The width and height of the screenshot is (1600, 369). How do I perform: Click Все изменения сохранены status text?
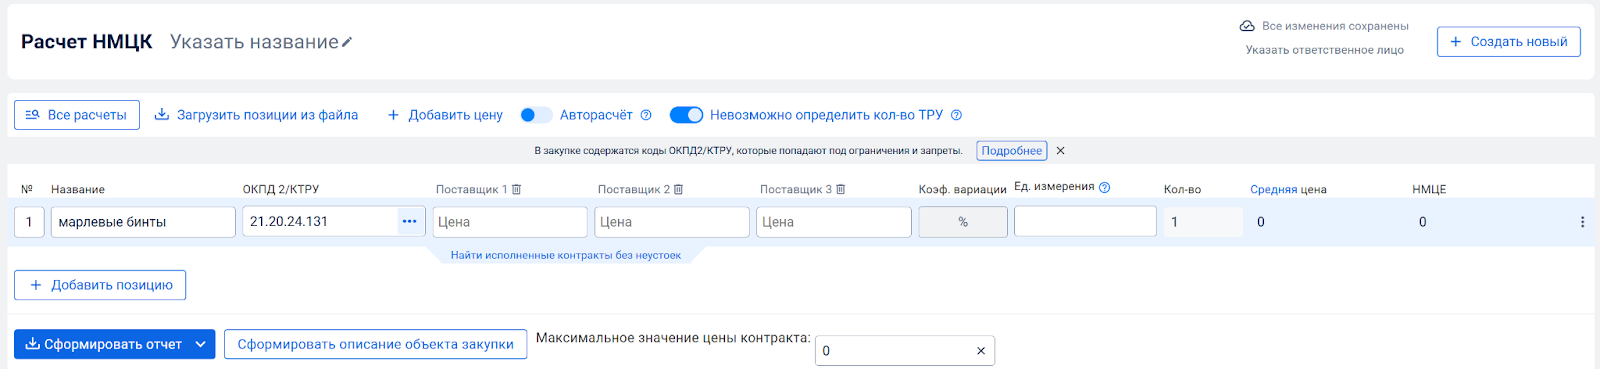[x=1335, y=26]
